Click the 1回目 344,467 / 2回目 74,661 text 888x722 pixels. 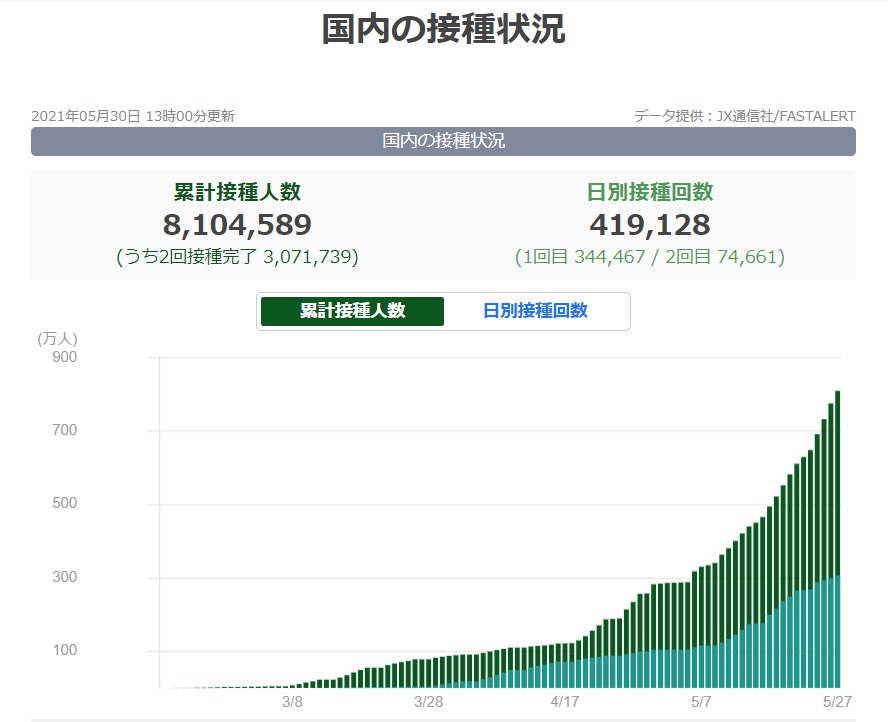tap(650, 257)
